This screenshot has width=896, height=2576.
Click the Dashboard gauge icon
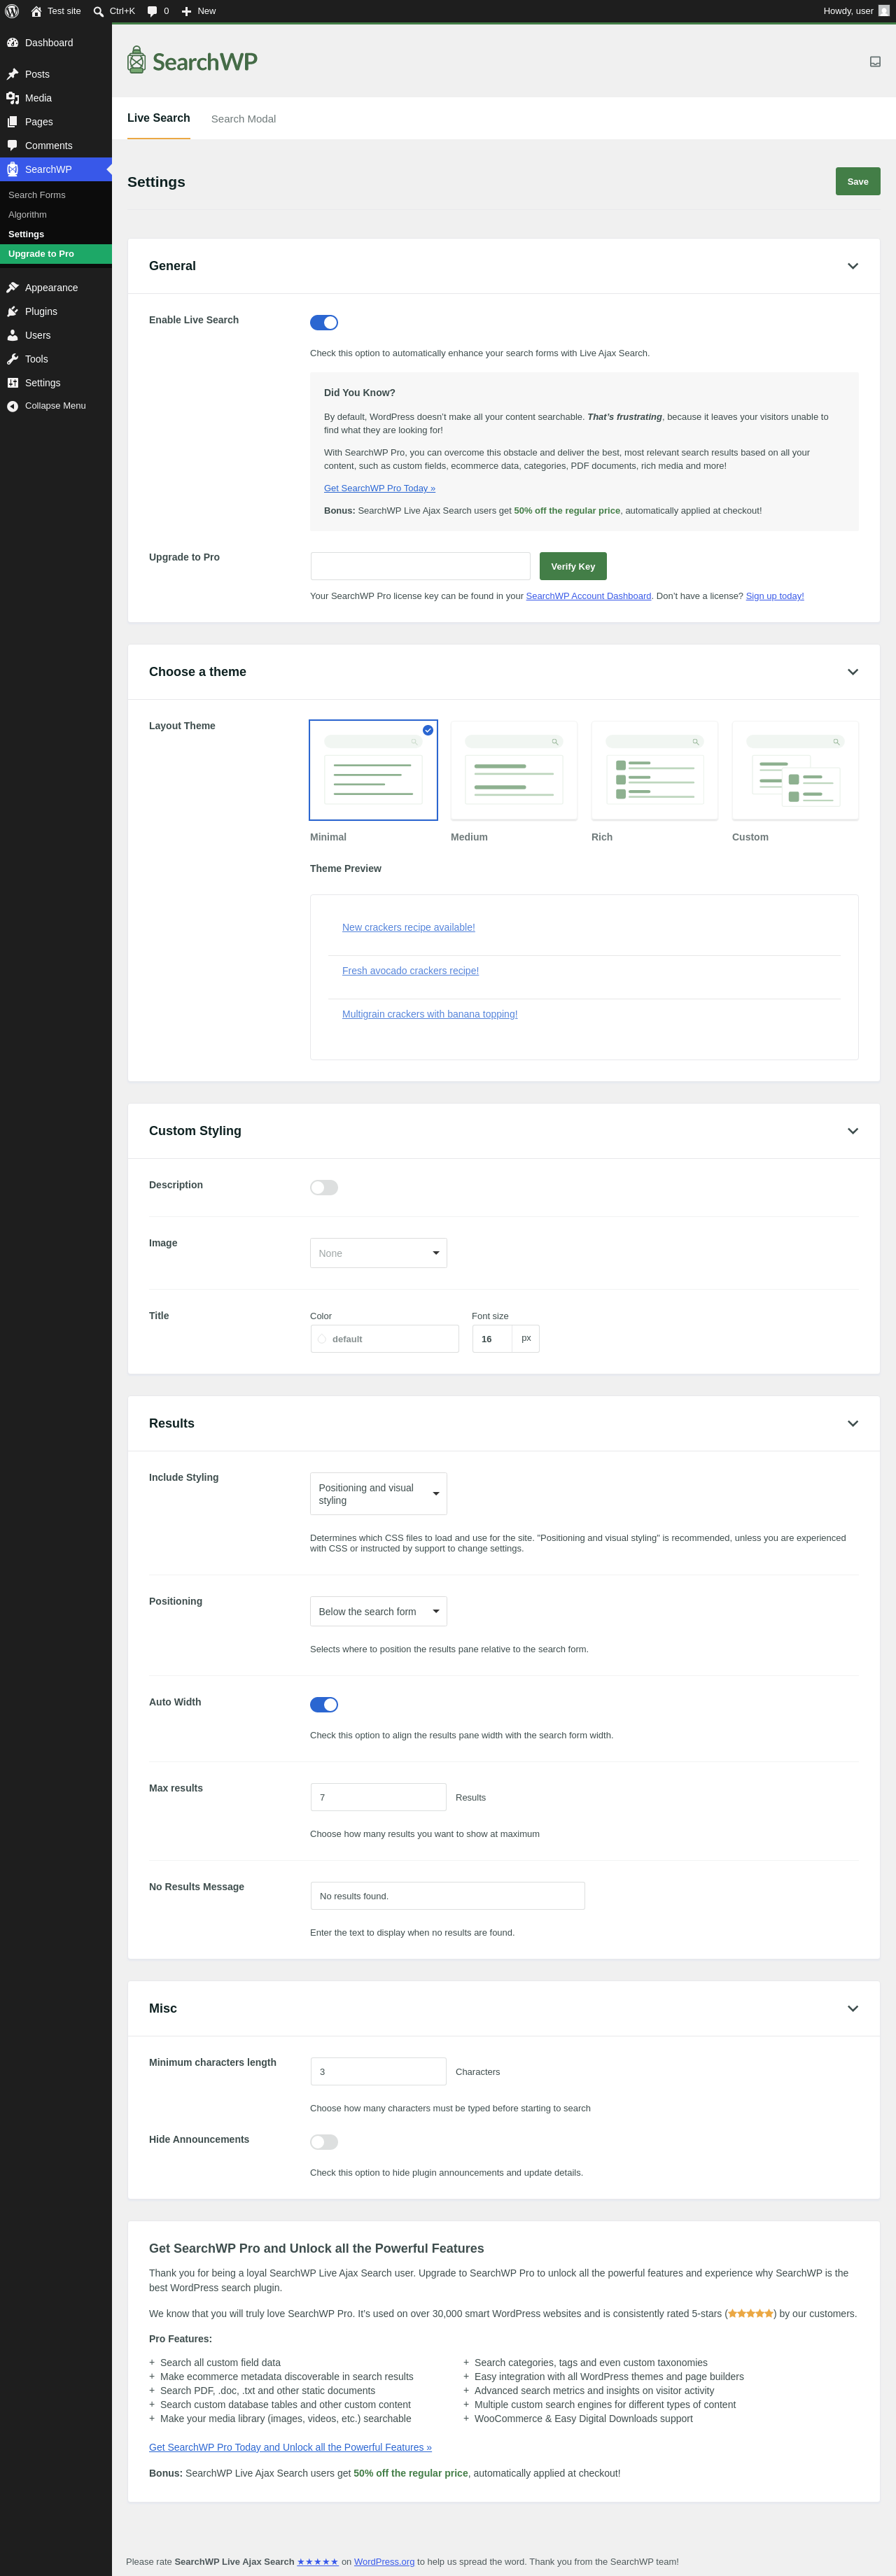pyautogui.click(x=12, y=43)
